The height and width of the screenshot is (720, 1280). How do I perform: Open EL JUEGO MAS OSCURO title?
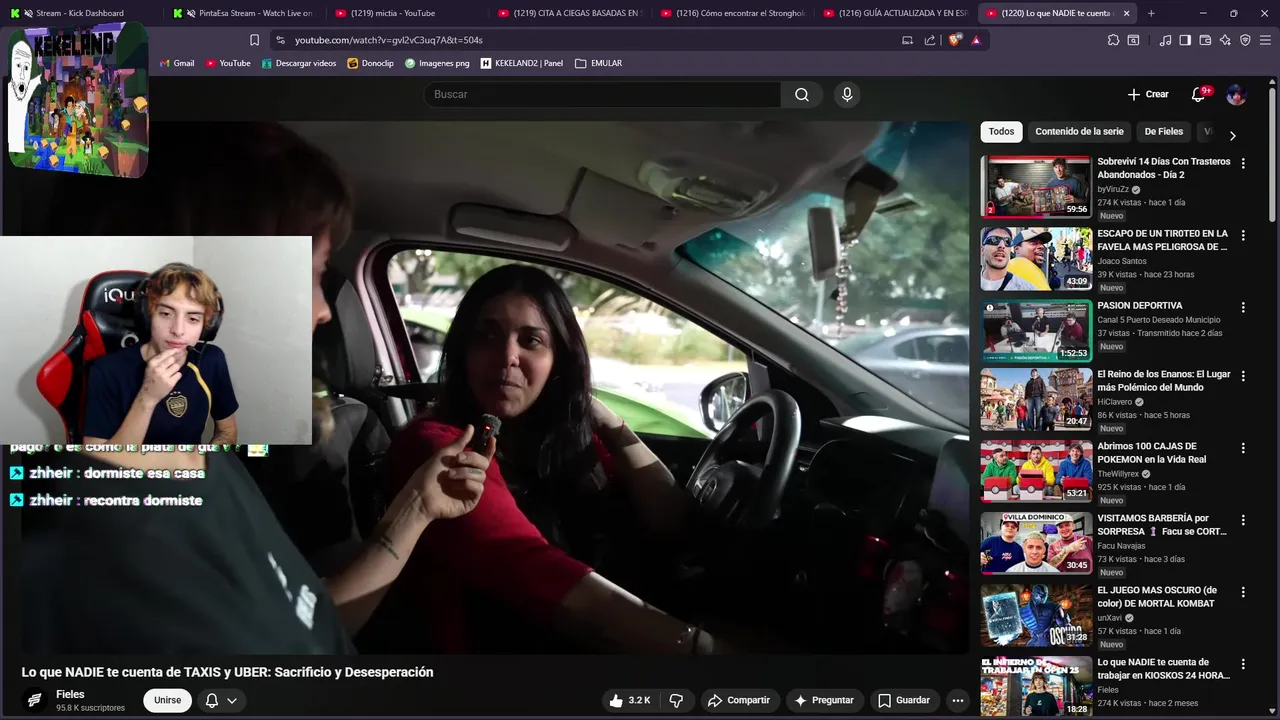coord(1157,596)
